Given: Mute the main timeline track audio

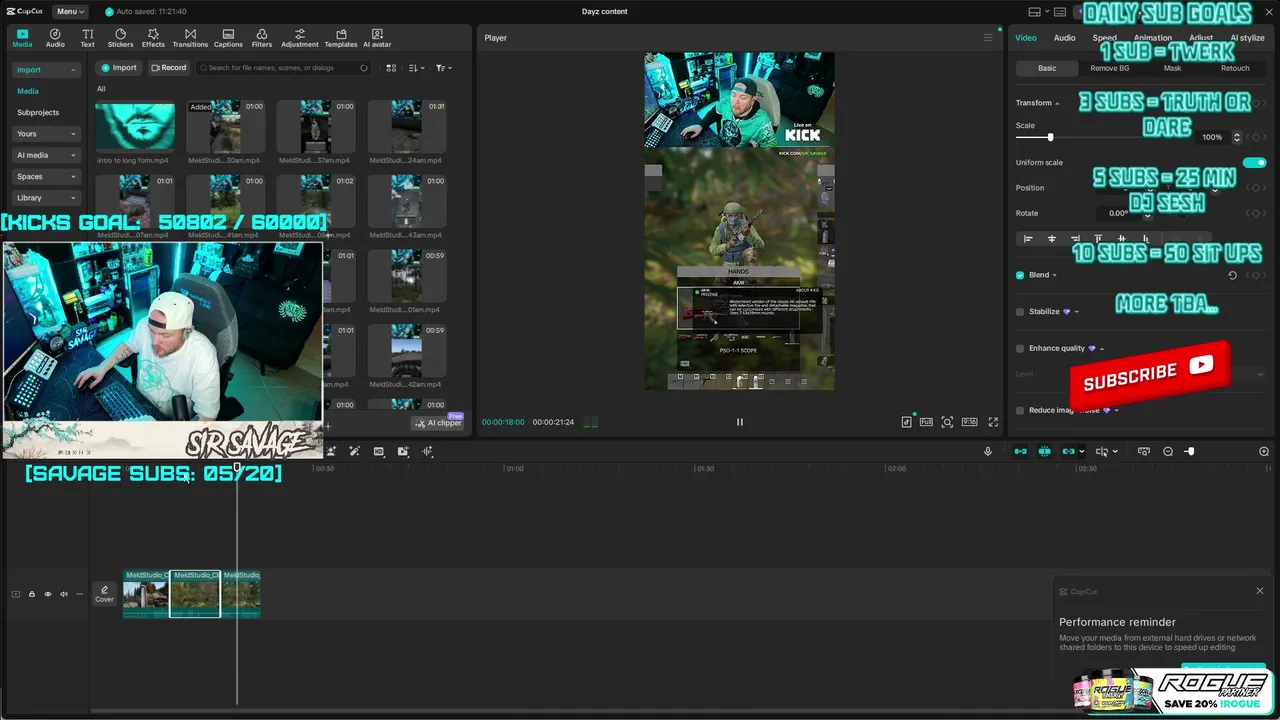Looking at the screenshot, I should point(64,594).
